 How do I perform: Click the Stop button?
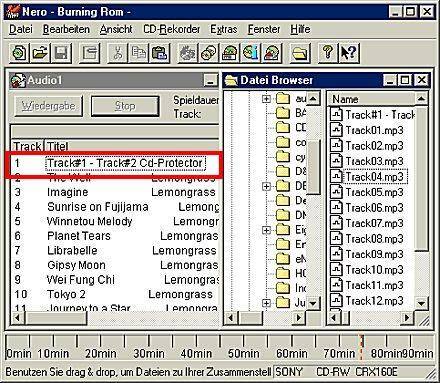click(x=125, y=106)
